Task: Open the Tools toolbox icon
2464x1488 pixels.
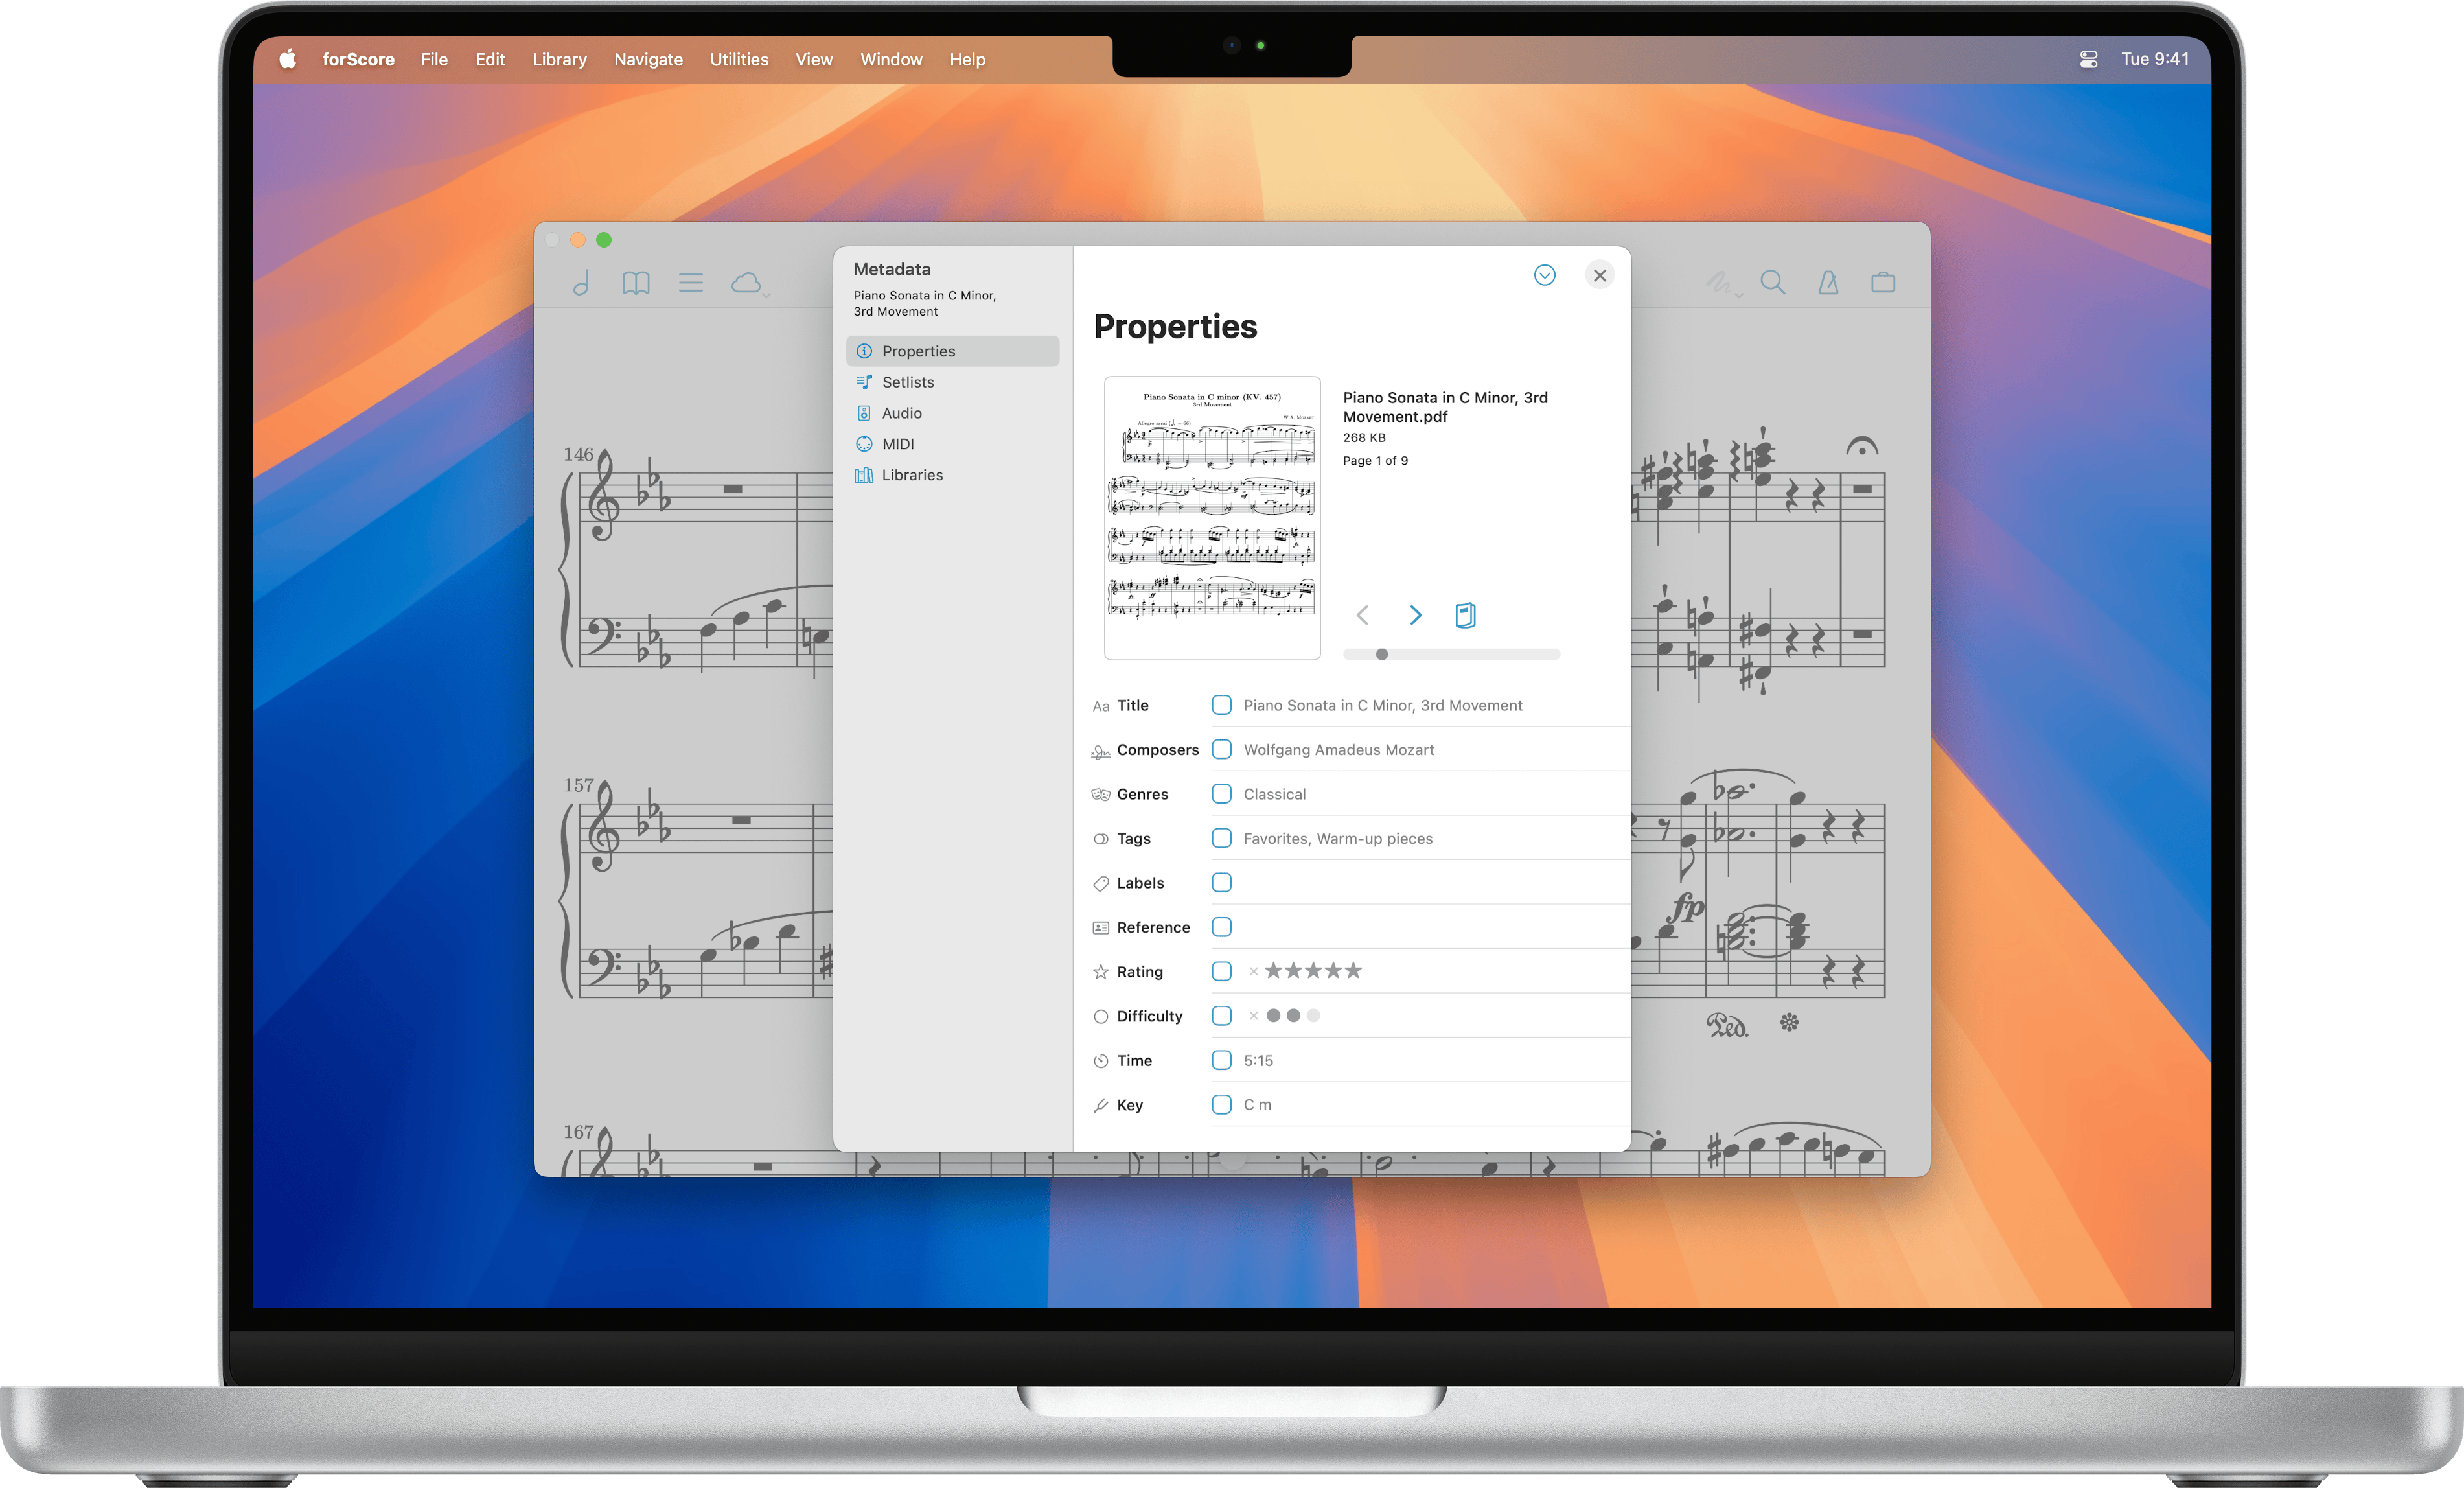Action: click(x=1883, y=283)
